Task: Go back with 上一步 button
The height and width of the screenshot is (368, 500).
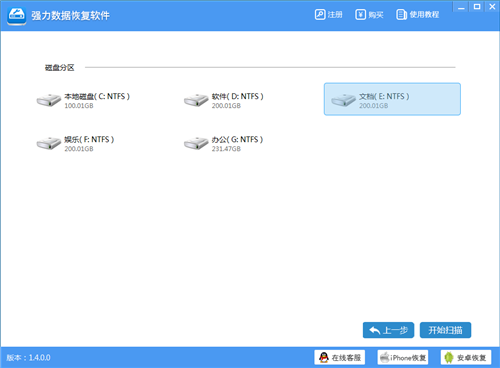Action: point(388,330)
